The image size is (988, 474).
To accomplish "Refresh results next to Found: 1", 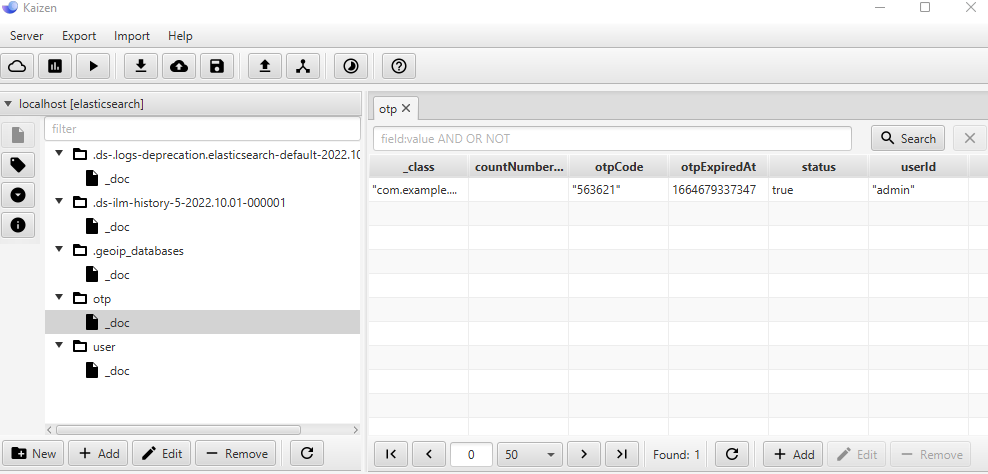I will coord(732,454).
